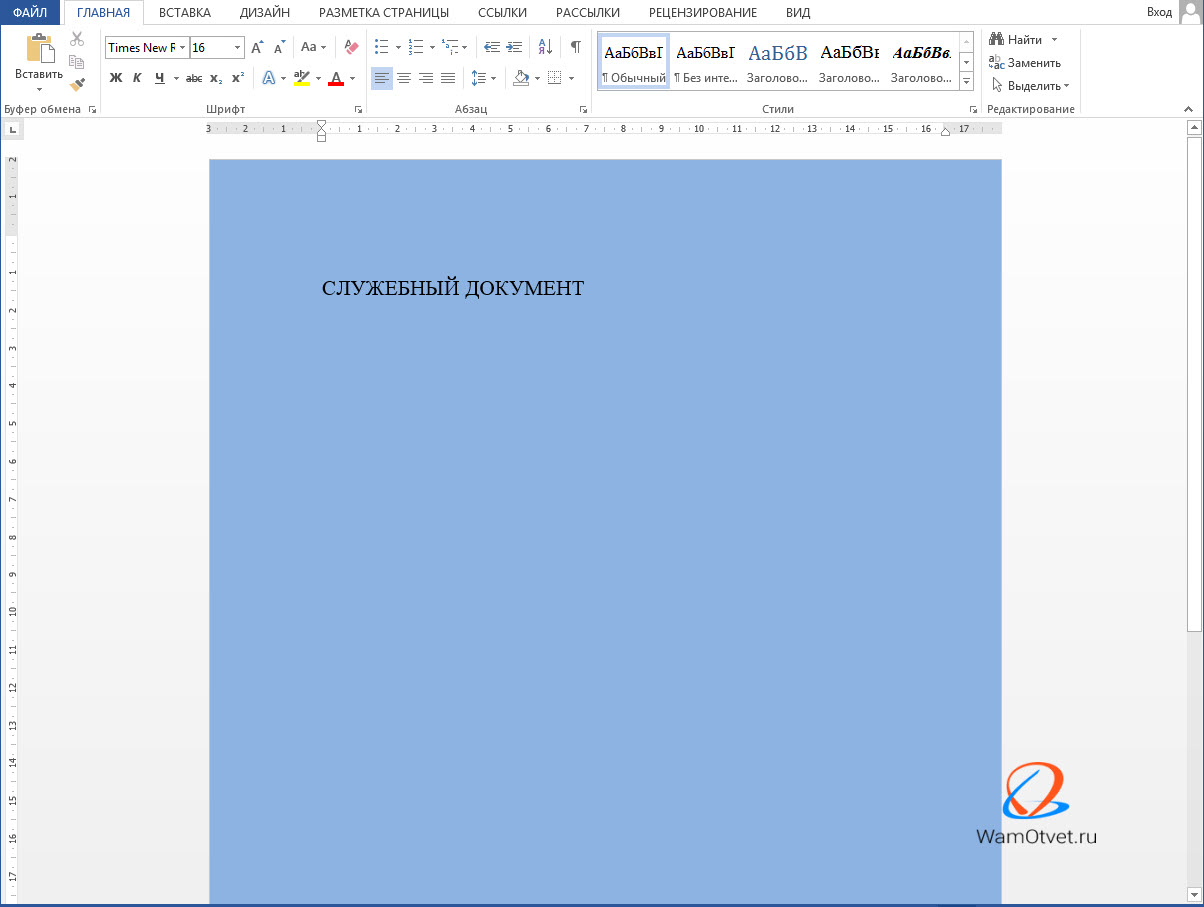Apply the red font color swatch
This screenshot has height=907, width=1204.
pyautogui.click(x=336, y=78)
